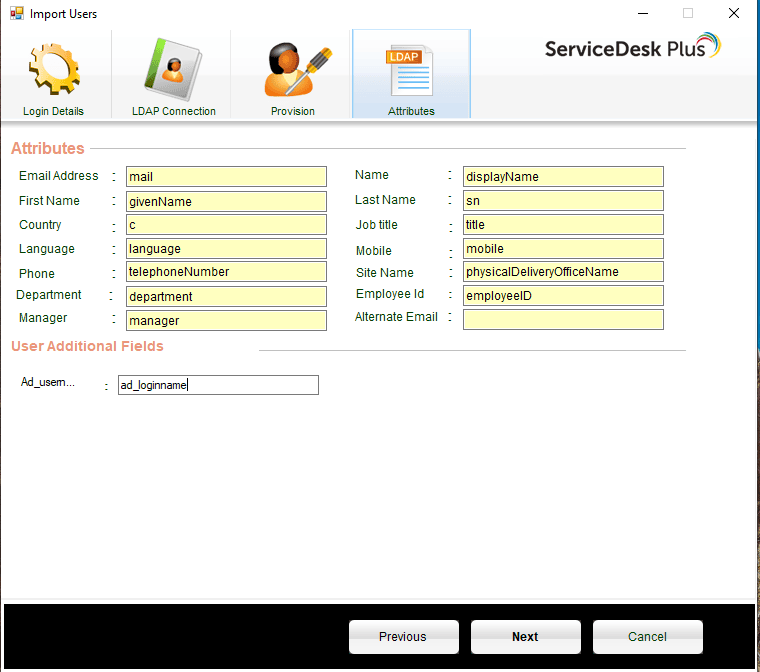This screenshot has width=760, height=672.
Task: Focus the Name field with displayName
Action: pos(563,177)
